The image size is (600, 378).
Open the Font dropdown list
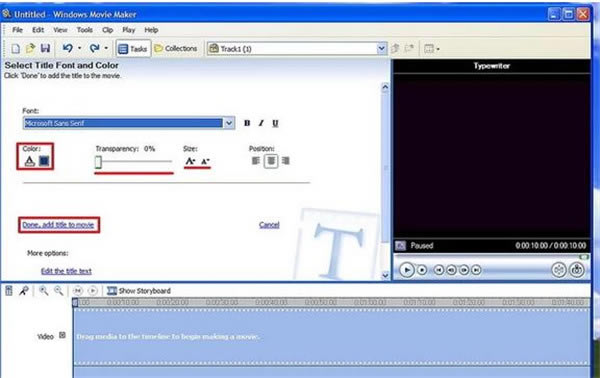coord(228,123)
